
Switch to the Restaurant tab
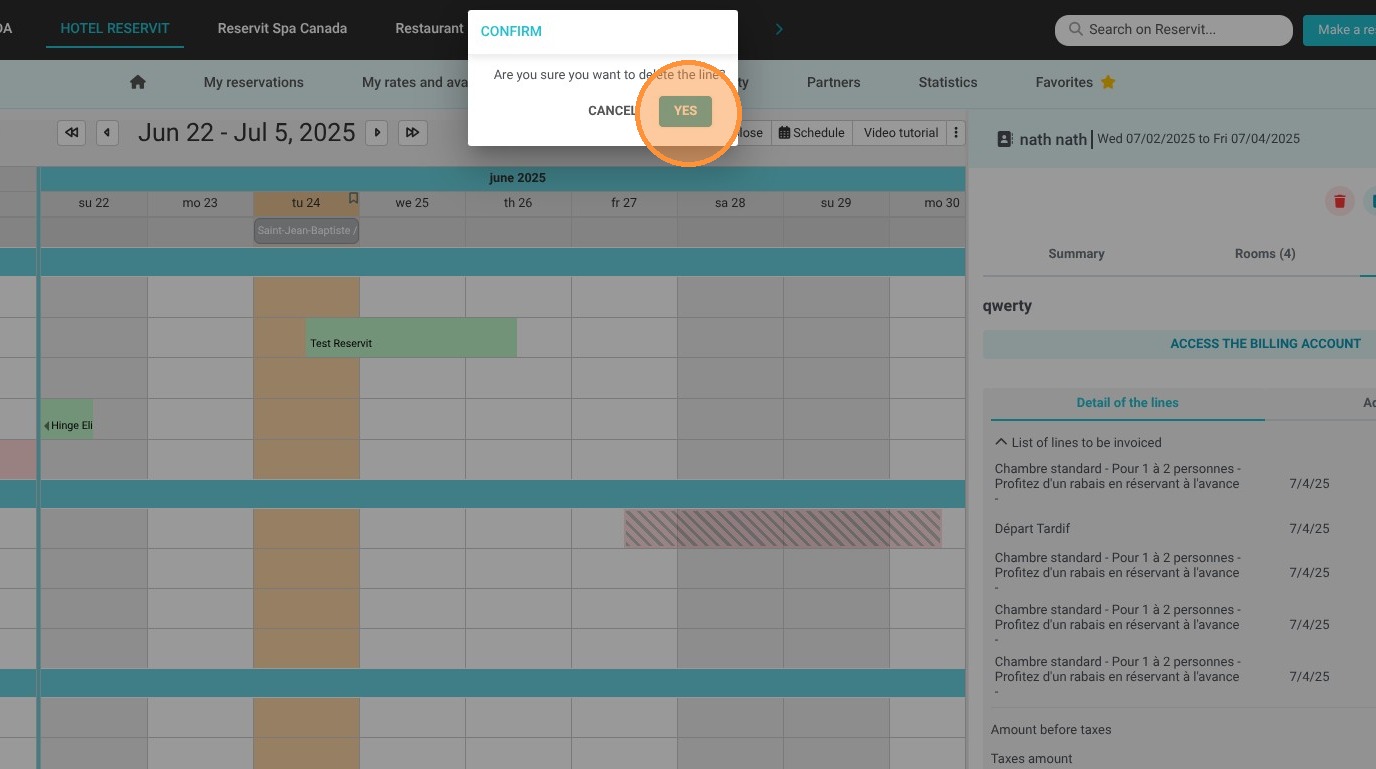[x=429, y=28]
